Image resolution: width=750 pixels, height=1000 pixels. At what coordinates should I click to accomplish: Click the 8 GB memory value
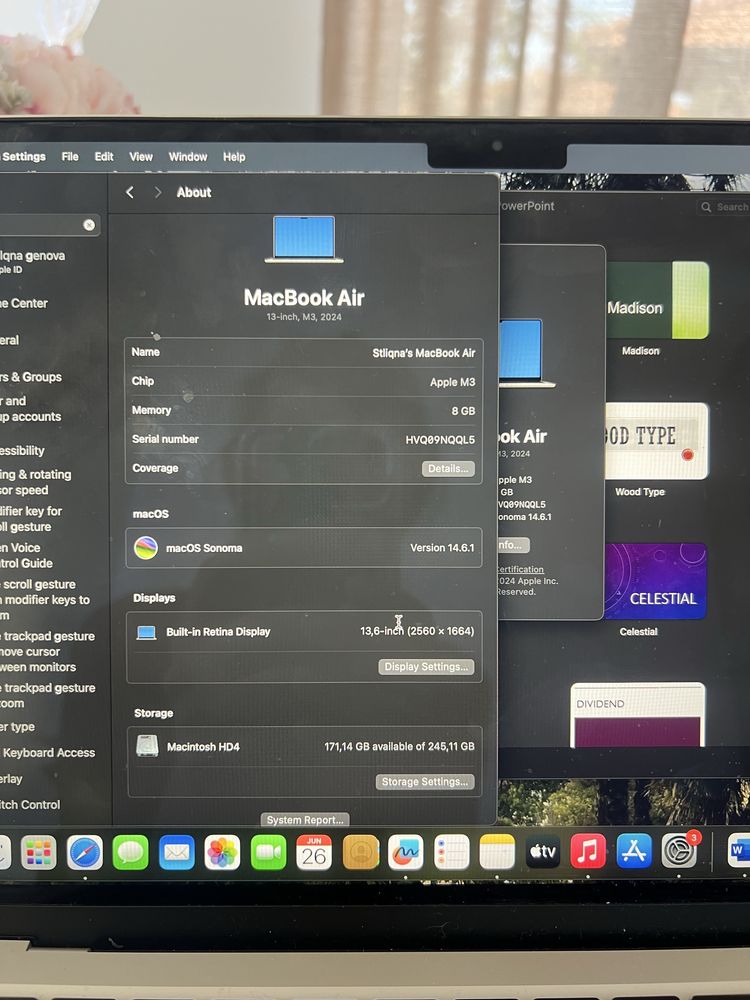click(463, 411)
